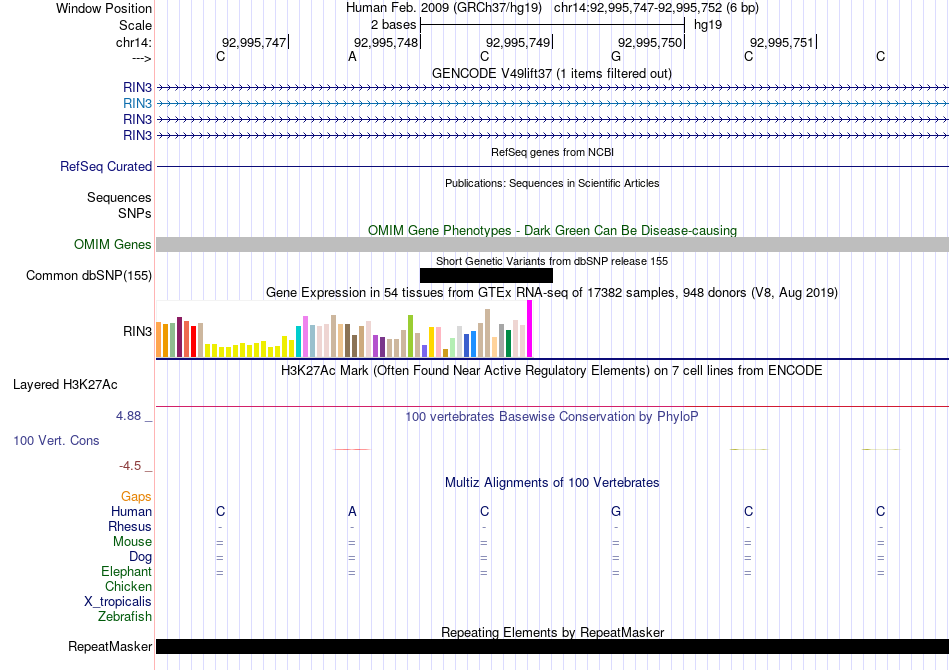The height and width of the screenshot is (670, 950).
Task: Click the RefSeq Curated track label
Action: (x=105, y=167)
